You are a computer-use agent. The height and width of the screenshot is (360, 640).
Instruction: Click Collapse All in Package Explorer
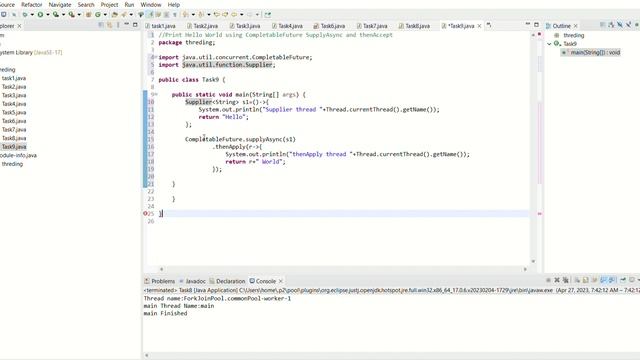(101, 25)
